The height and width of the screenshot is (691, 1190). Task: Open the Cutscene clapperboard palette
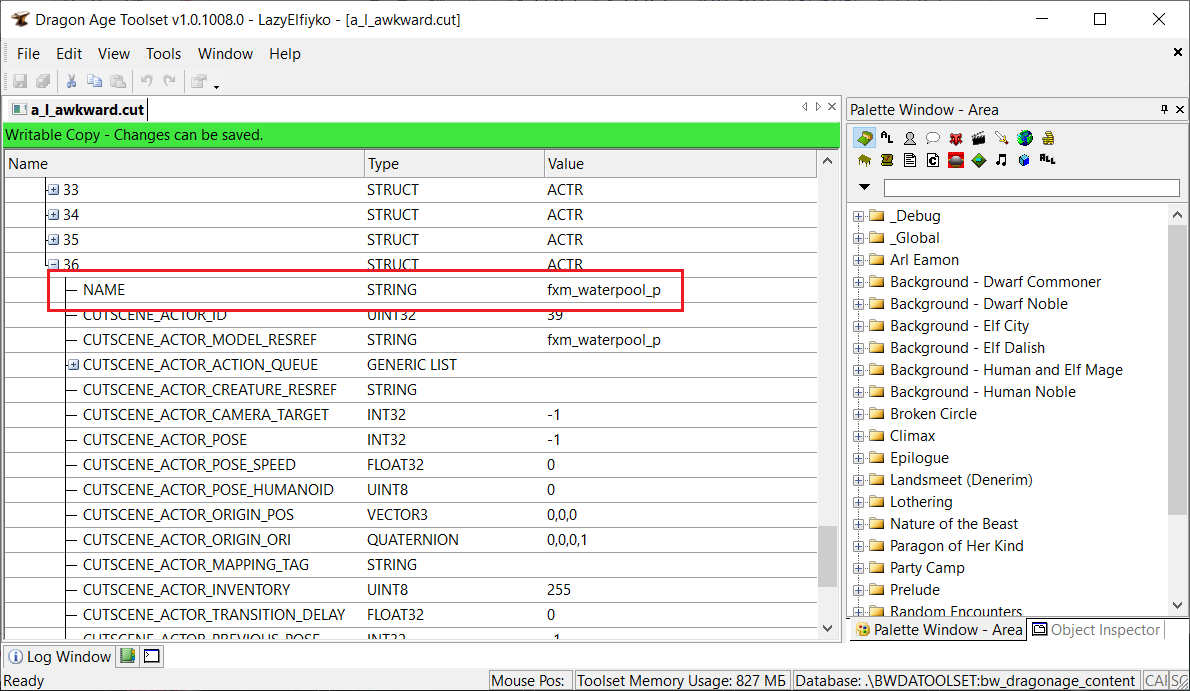pyautogui.click(x=978, y=138)
